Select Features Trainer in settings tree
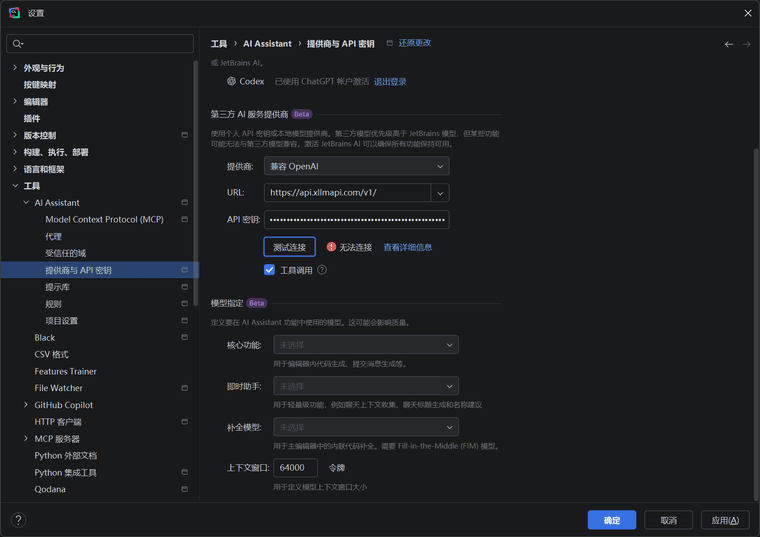 click(65, 371)
